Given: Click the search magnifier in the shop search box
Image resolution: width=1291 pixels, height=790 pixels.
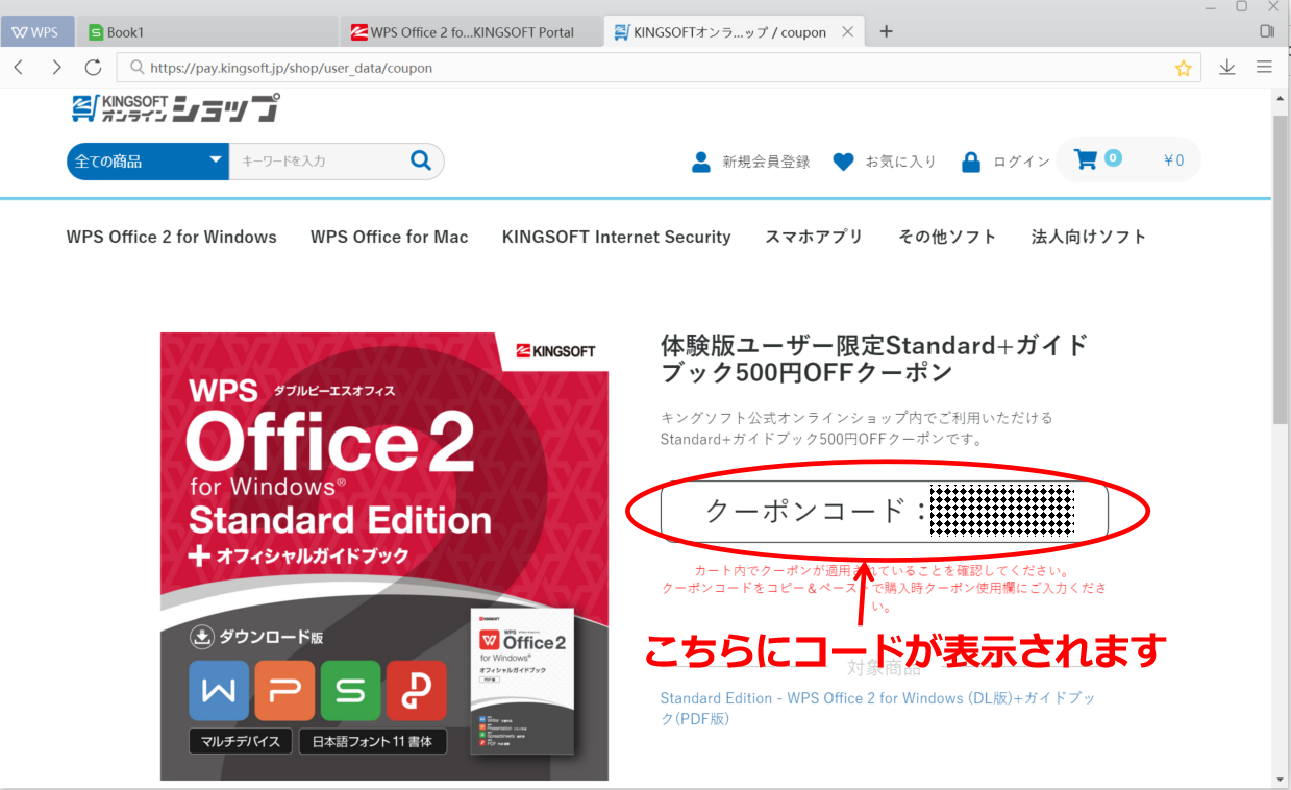Looking at the screenshot, I should pyautogui.click(x=421, y=160).
